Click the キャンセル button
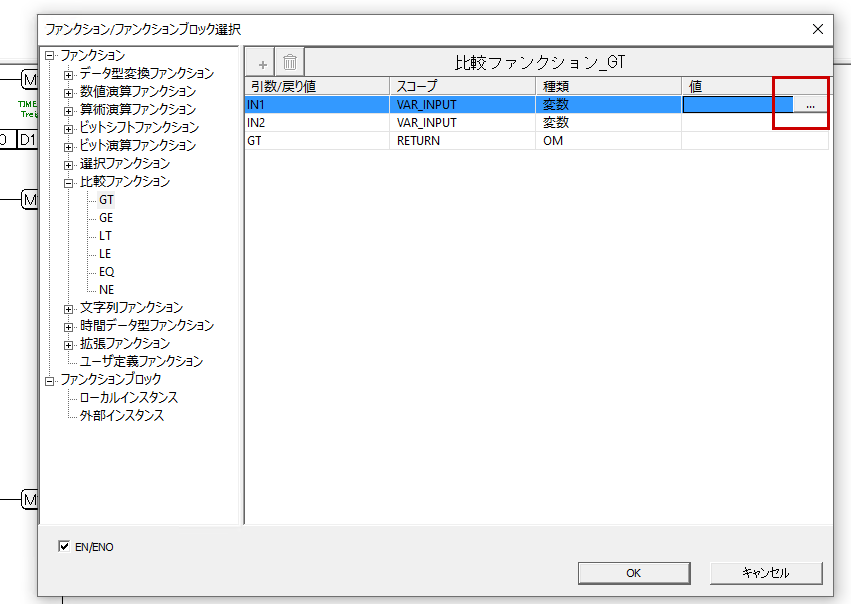Viewport: 851px width, 604px height. tap(766, 573)
